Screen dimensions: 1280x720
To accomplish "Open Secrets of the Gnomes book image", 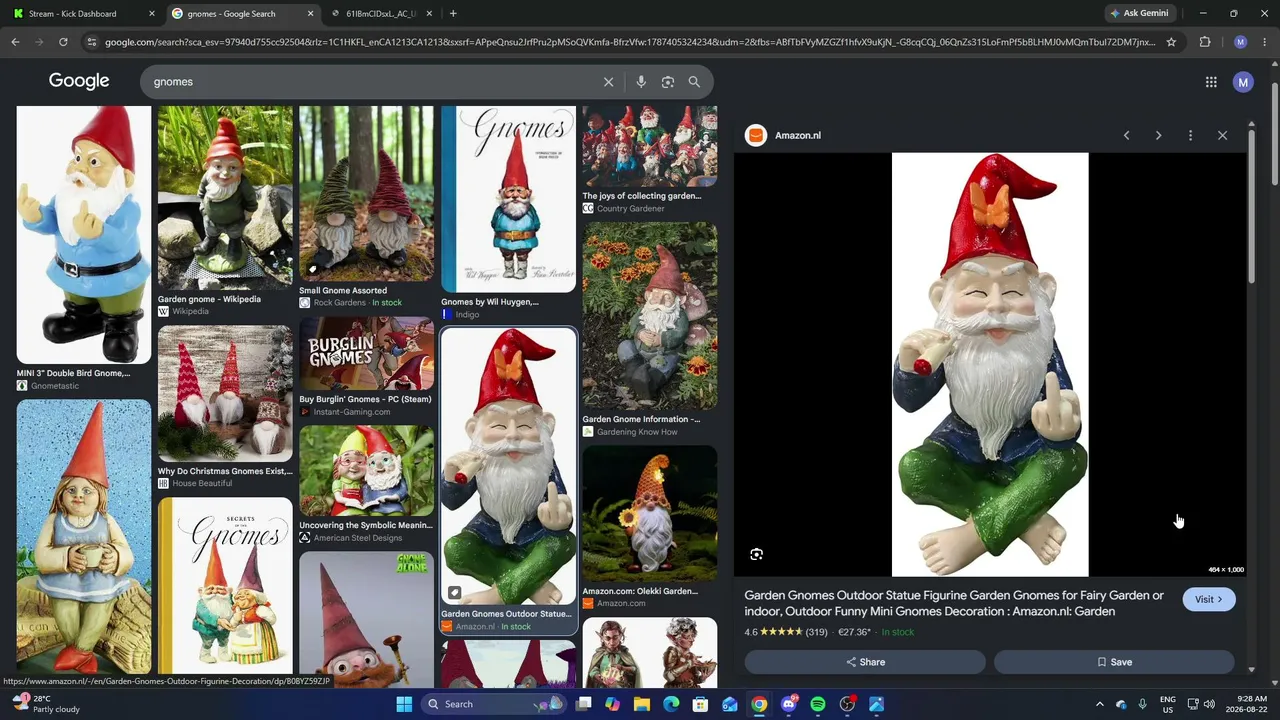I will pyautogui.click(x=225, y=585).
